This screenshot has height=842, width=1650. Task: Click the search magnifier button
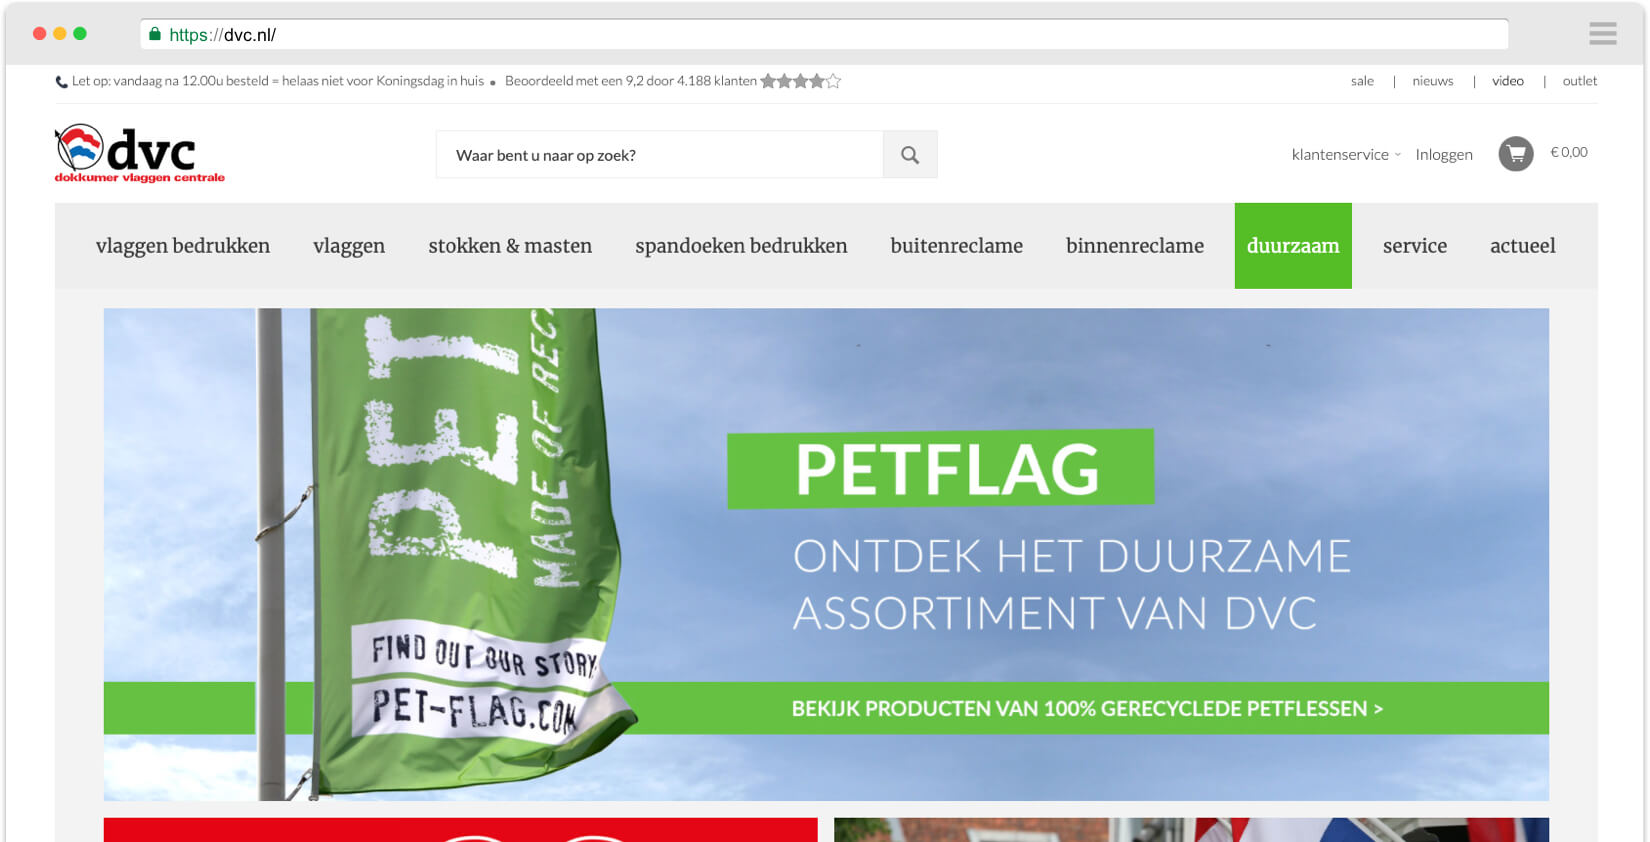pos(910,155)
